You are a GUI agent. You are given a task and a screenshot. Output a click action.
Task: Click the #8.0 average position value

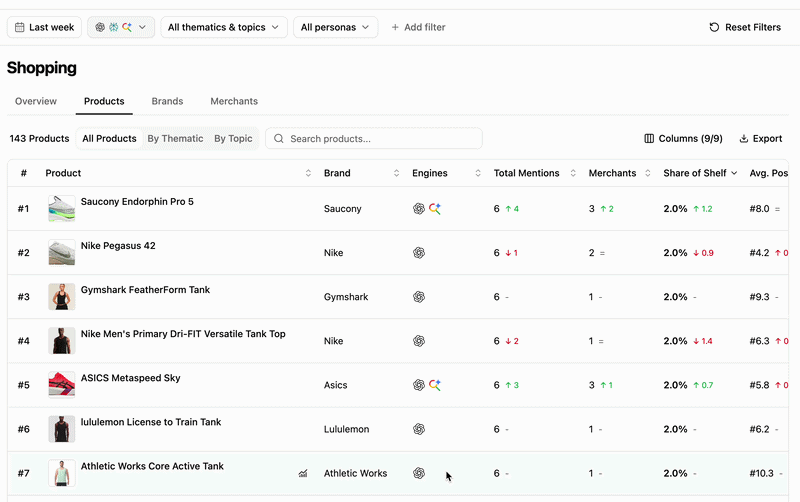(x=759, y=209)
